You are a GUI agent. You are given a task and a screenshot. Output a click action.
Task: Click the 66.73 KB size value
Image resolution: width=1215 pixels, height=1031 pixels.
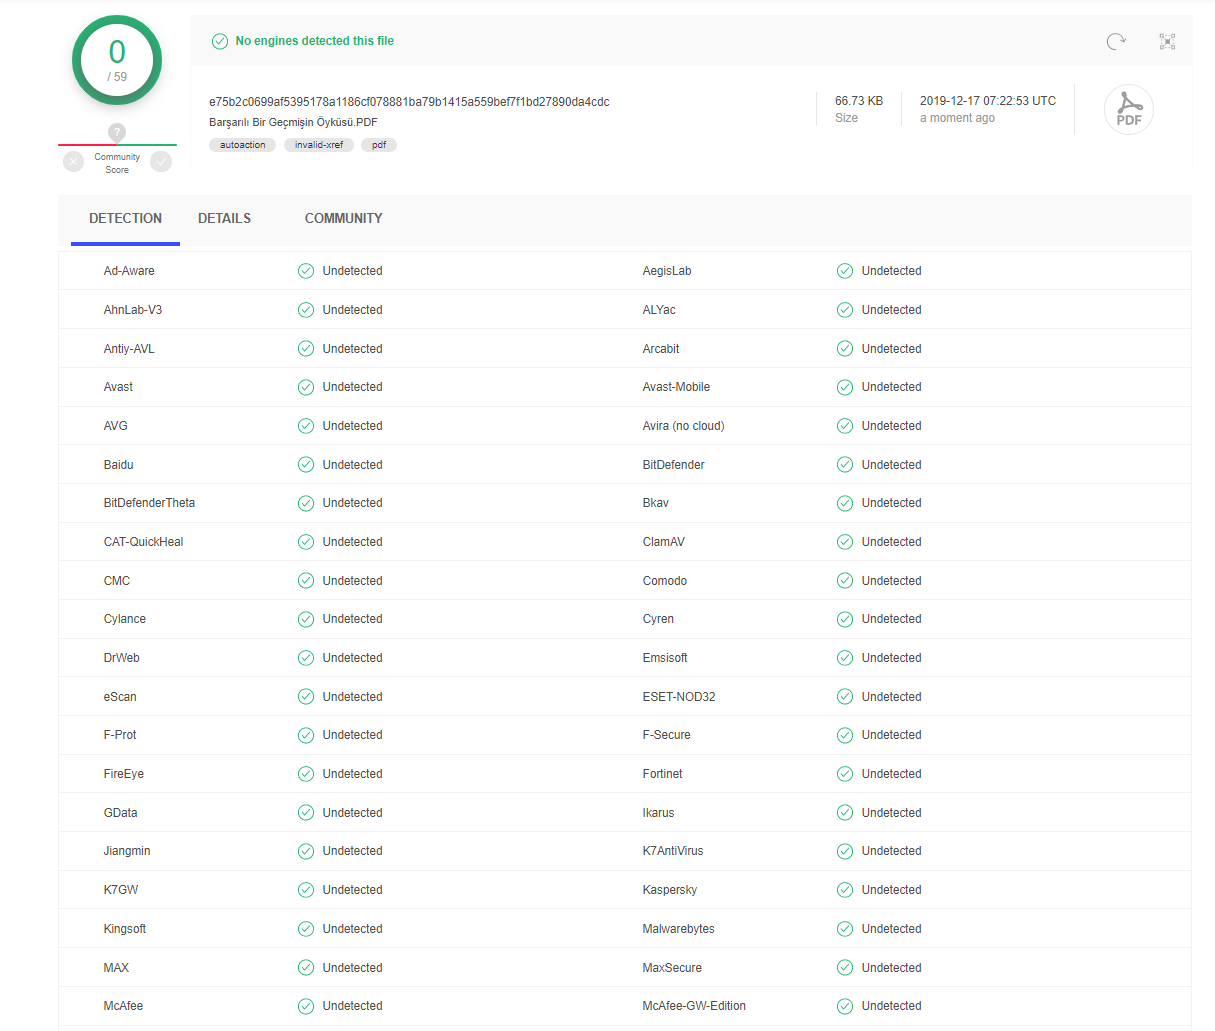point(859,101)
